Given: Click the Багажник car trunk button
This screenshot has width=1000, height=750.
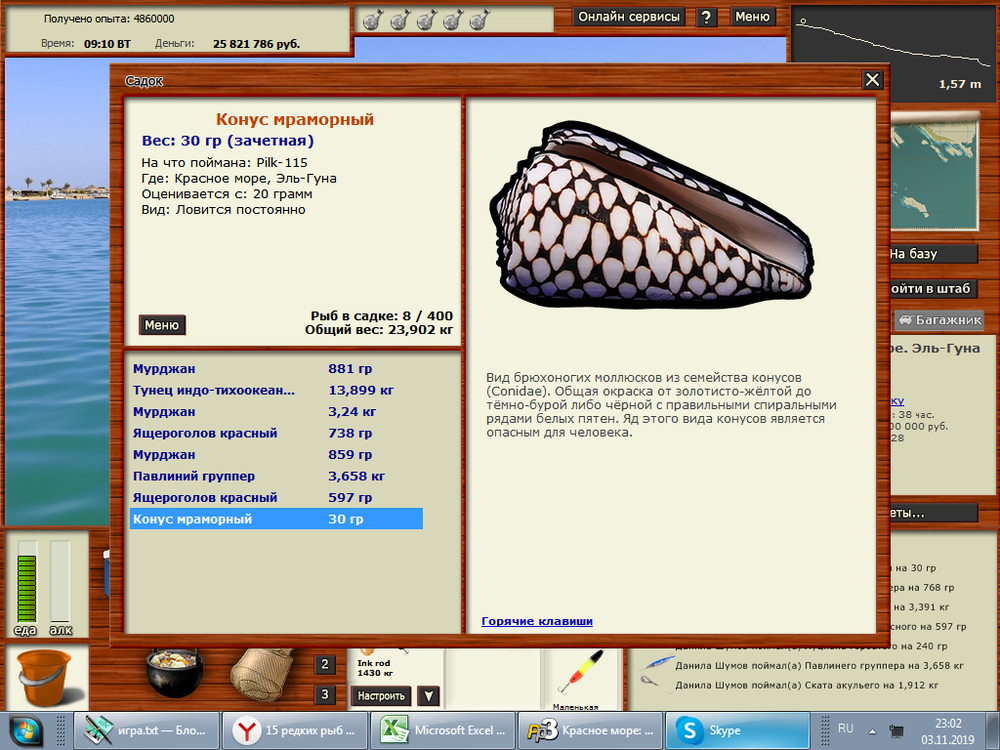Looking at the screenshot, I should coord(940,321).
